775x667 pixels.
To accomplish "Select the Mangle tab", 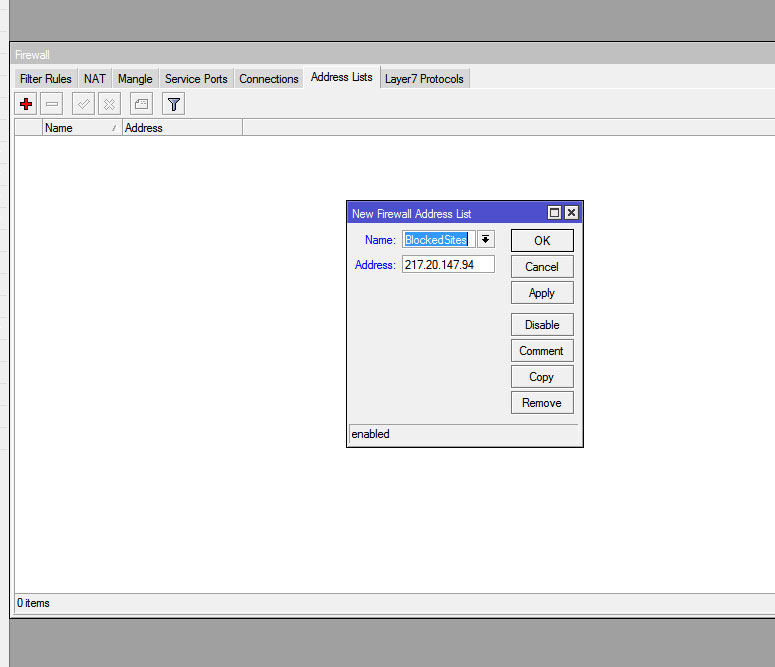I will click(x=135, y=79).
